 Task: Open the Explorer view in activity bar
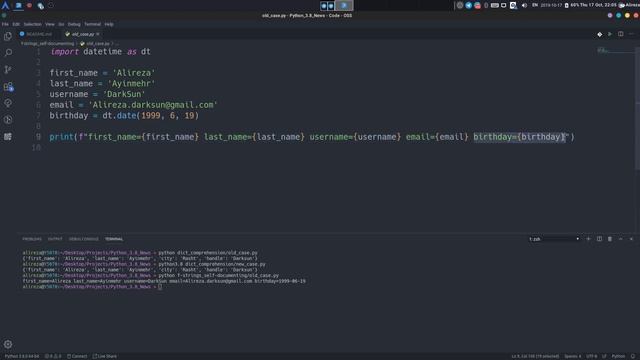(x=8, y=36)
